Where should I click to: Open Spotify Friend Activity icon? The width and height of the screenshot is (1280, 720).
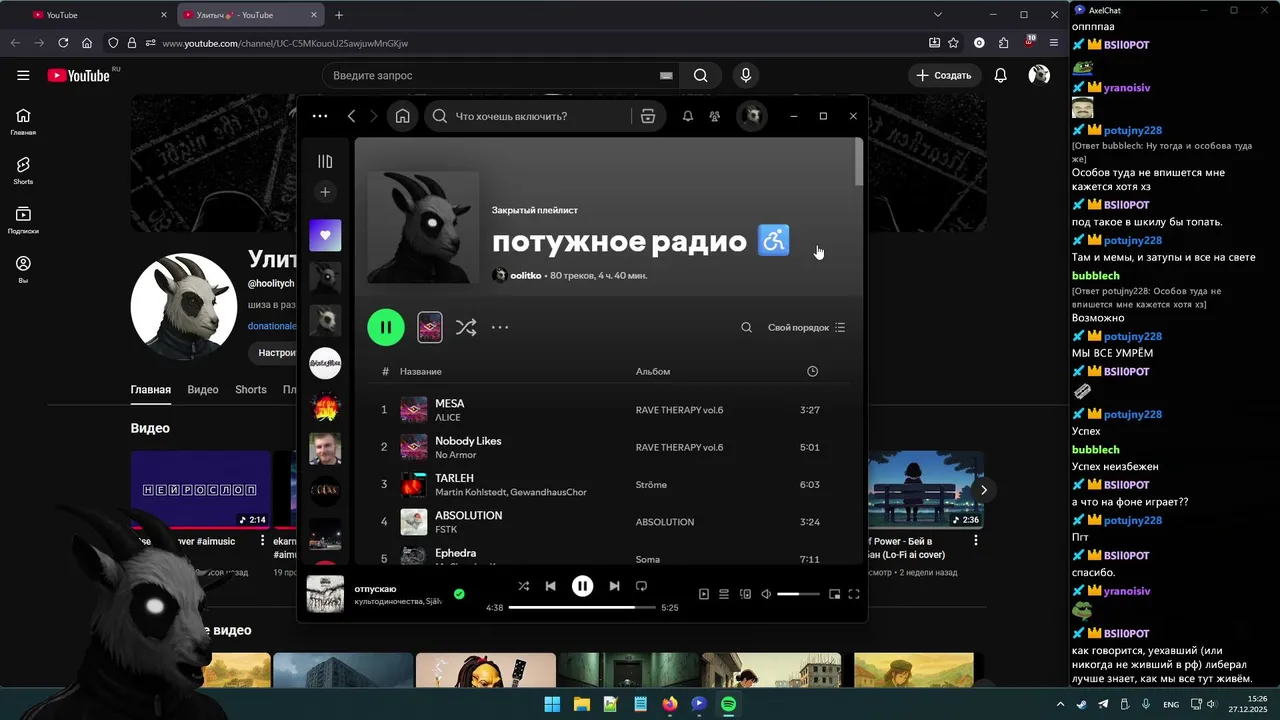pyautogui.click(x=714, y=116)
